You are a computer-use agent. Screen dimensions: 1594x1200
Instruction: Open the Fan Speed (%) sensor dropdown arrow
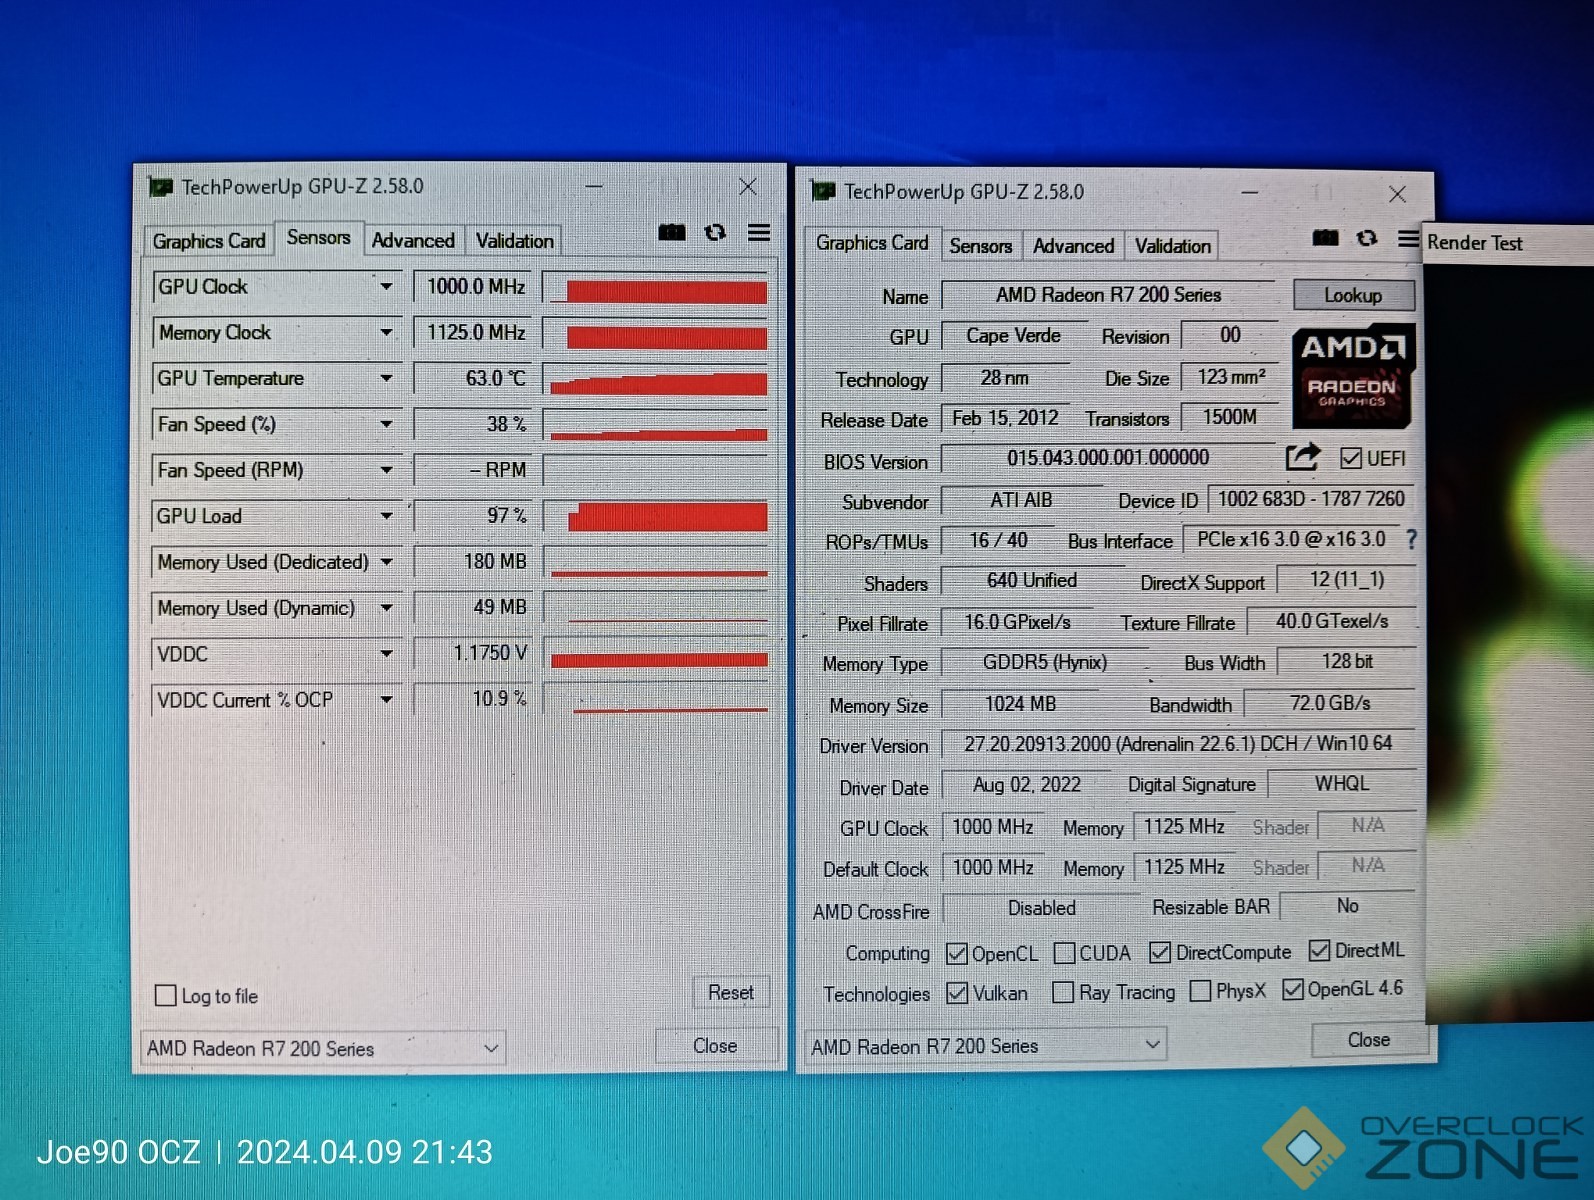[x=386, y=424]
